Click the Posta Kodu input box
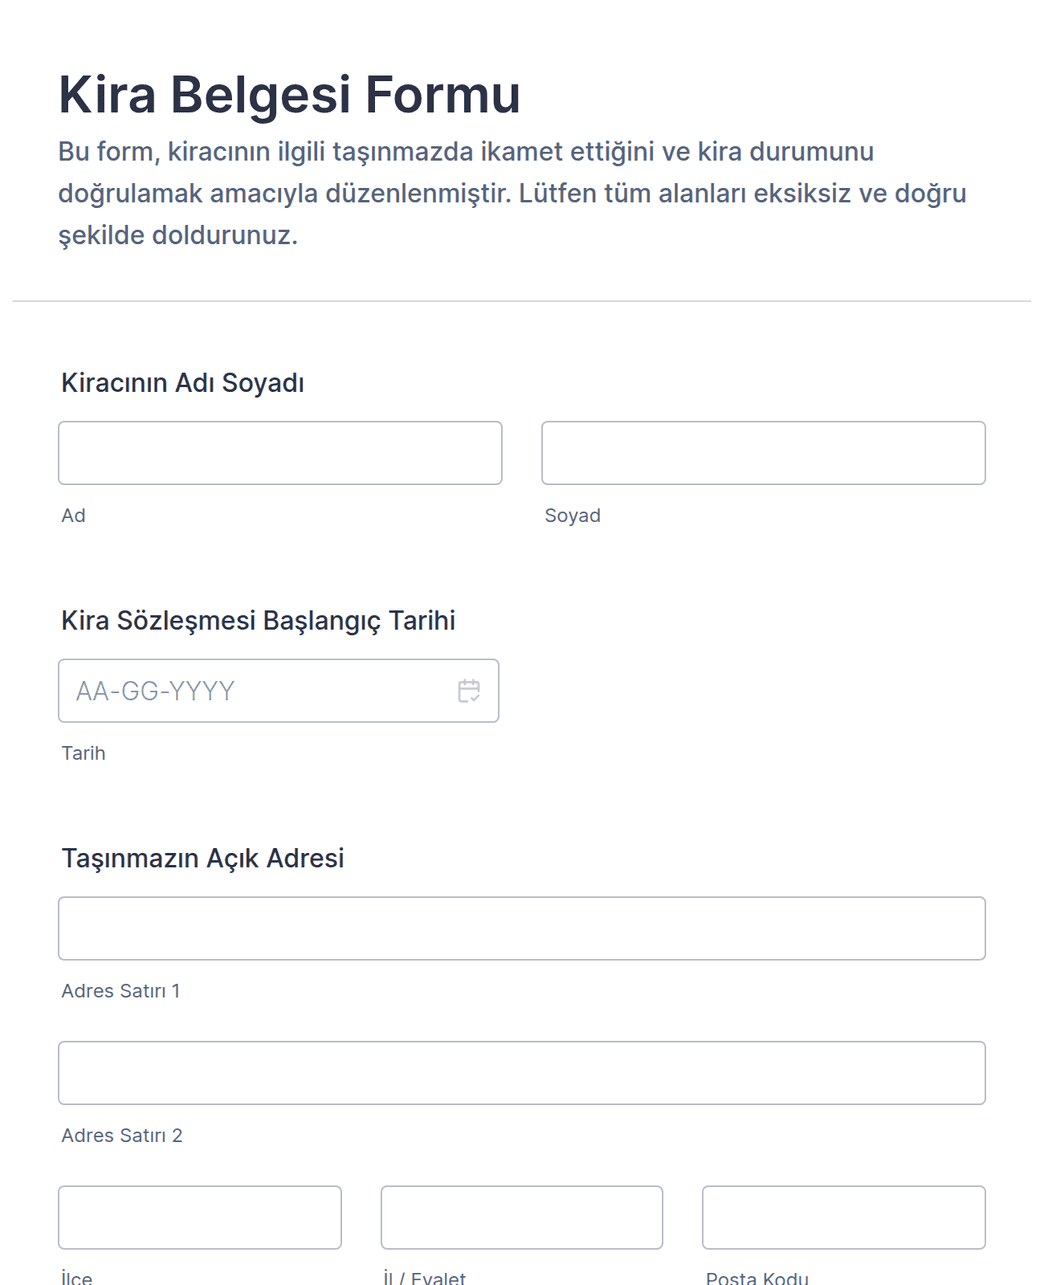The height and width of the screenshot is (1285, 1044). click(843, 1217)
